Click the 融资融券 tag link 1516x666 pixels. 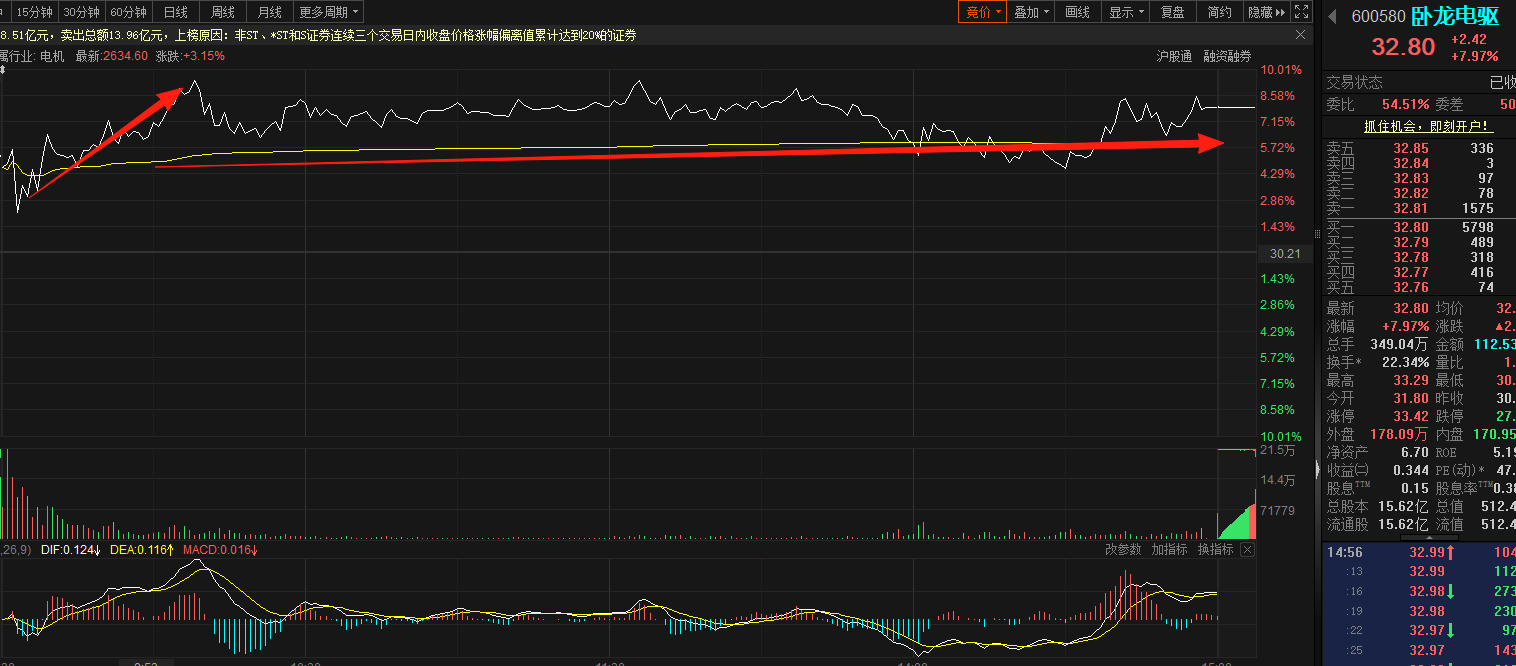1227,56
